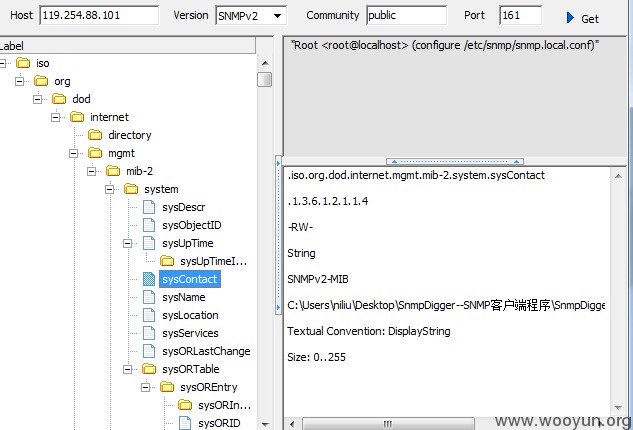Click the SNMPv2-MIB module text
Screen dimensions: 633x430
pos(318,279)
